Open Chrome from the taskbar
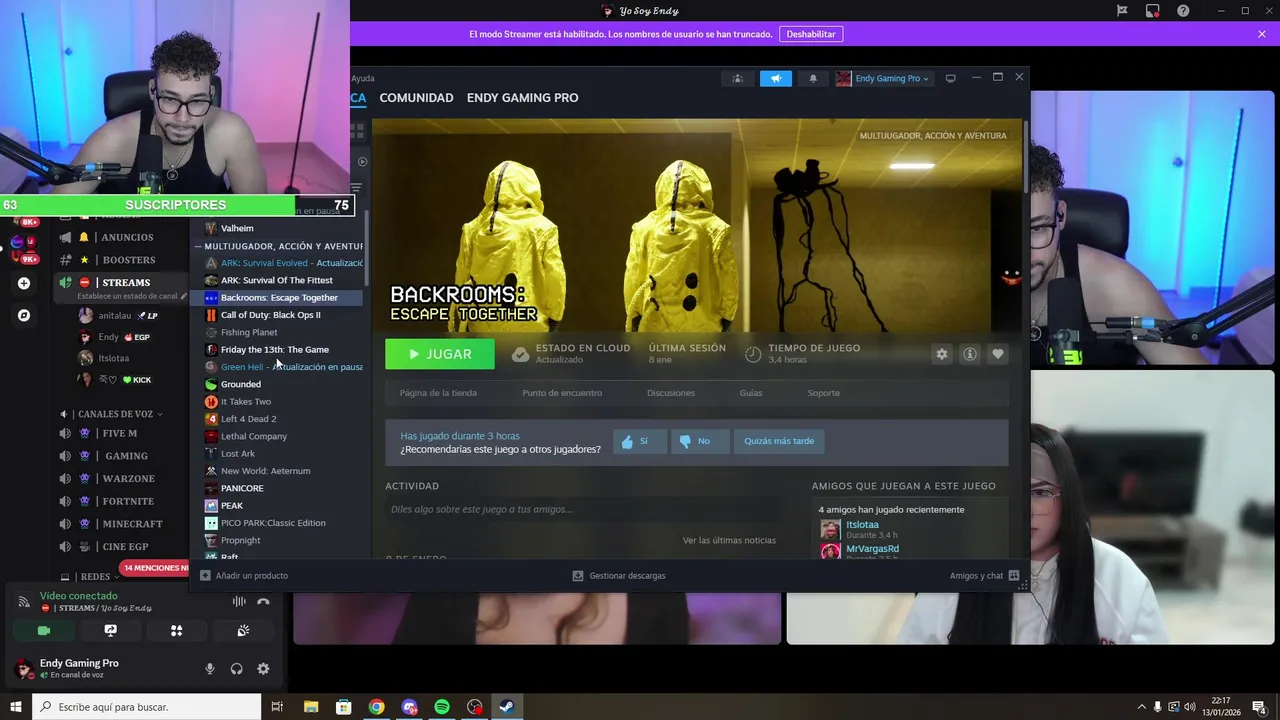This screenshot has height=720, width=1280. coord(376,707)
